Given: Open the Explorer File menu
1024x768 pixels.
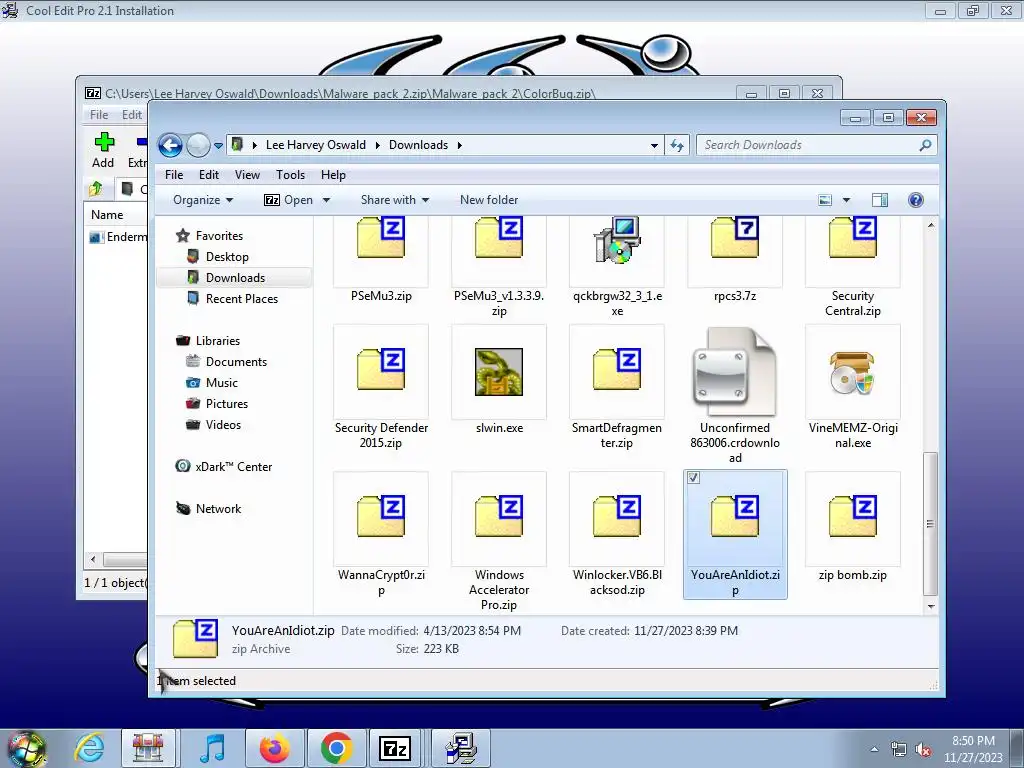Looking at the screenshot, I should click(x=174, y=175).
